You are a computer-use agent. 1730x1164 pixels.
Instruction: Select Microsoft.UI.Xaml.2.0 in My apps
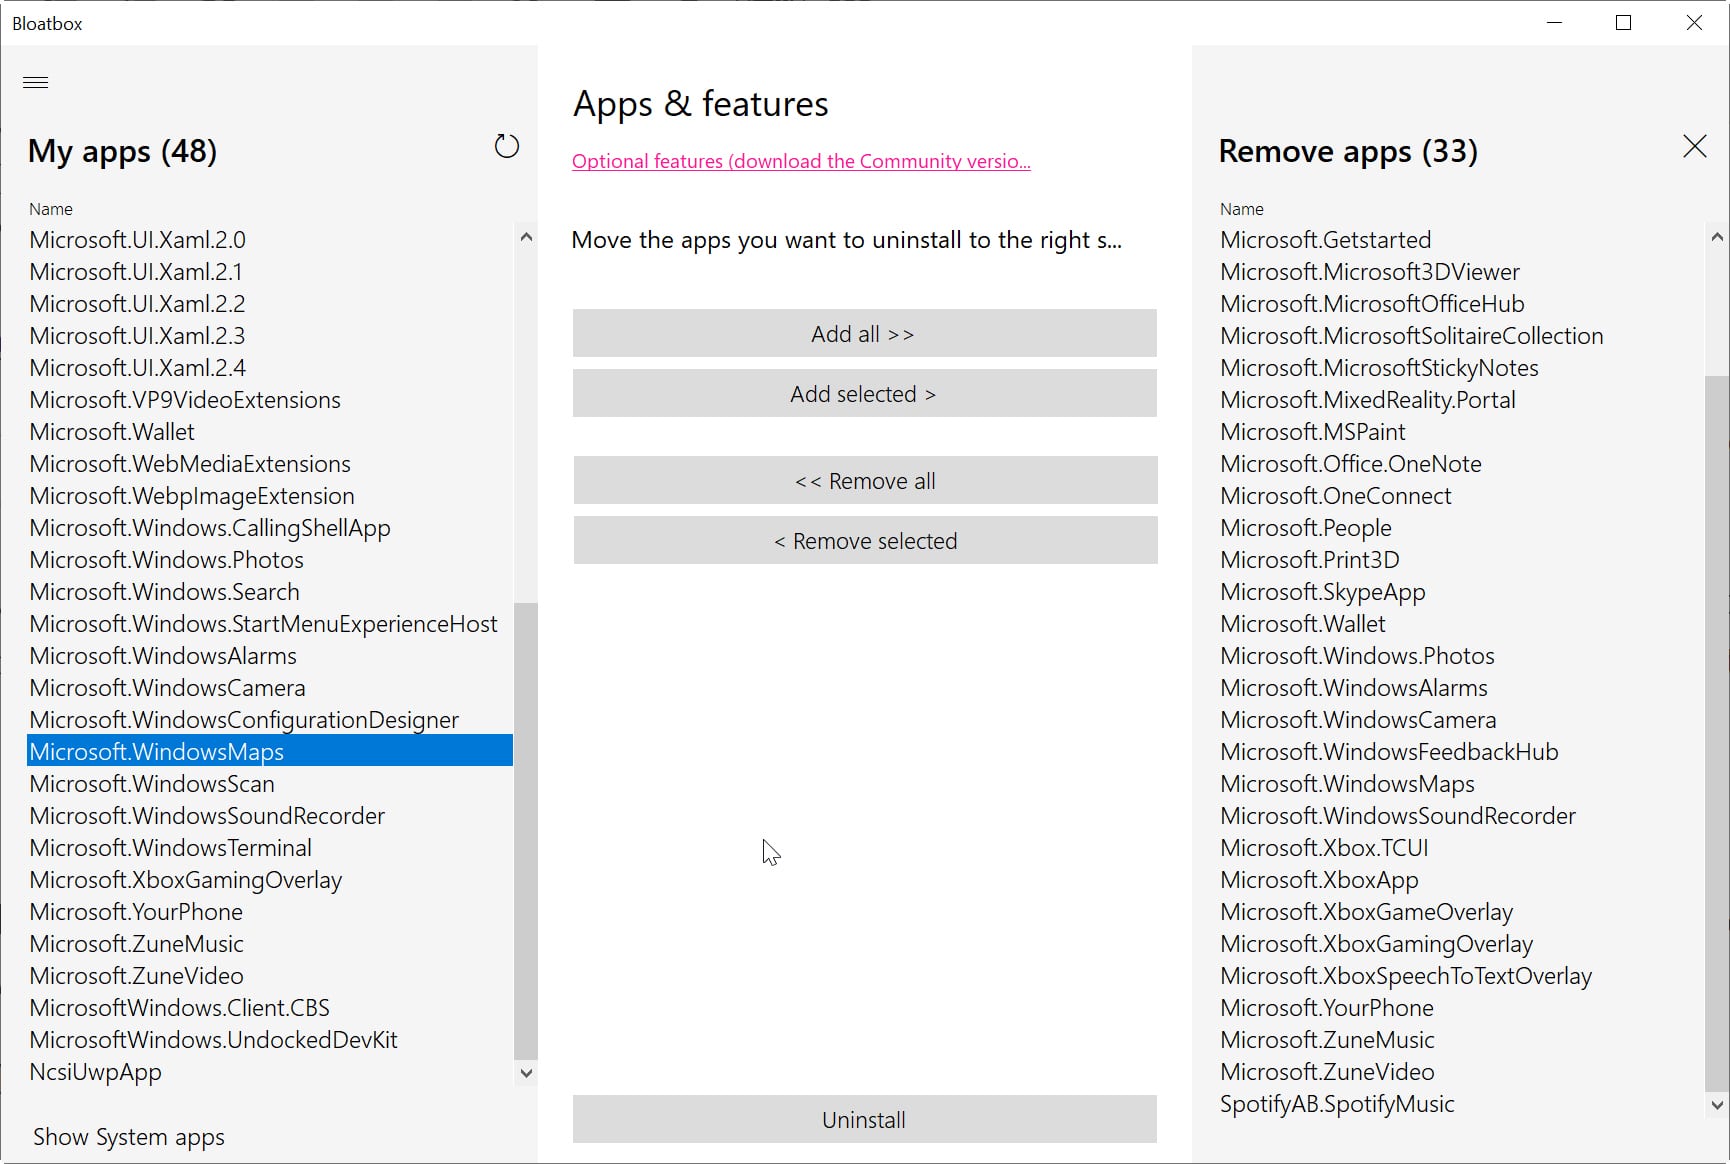(270, 240)
